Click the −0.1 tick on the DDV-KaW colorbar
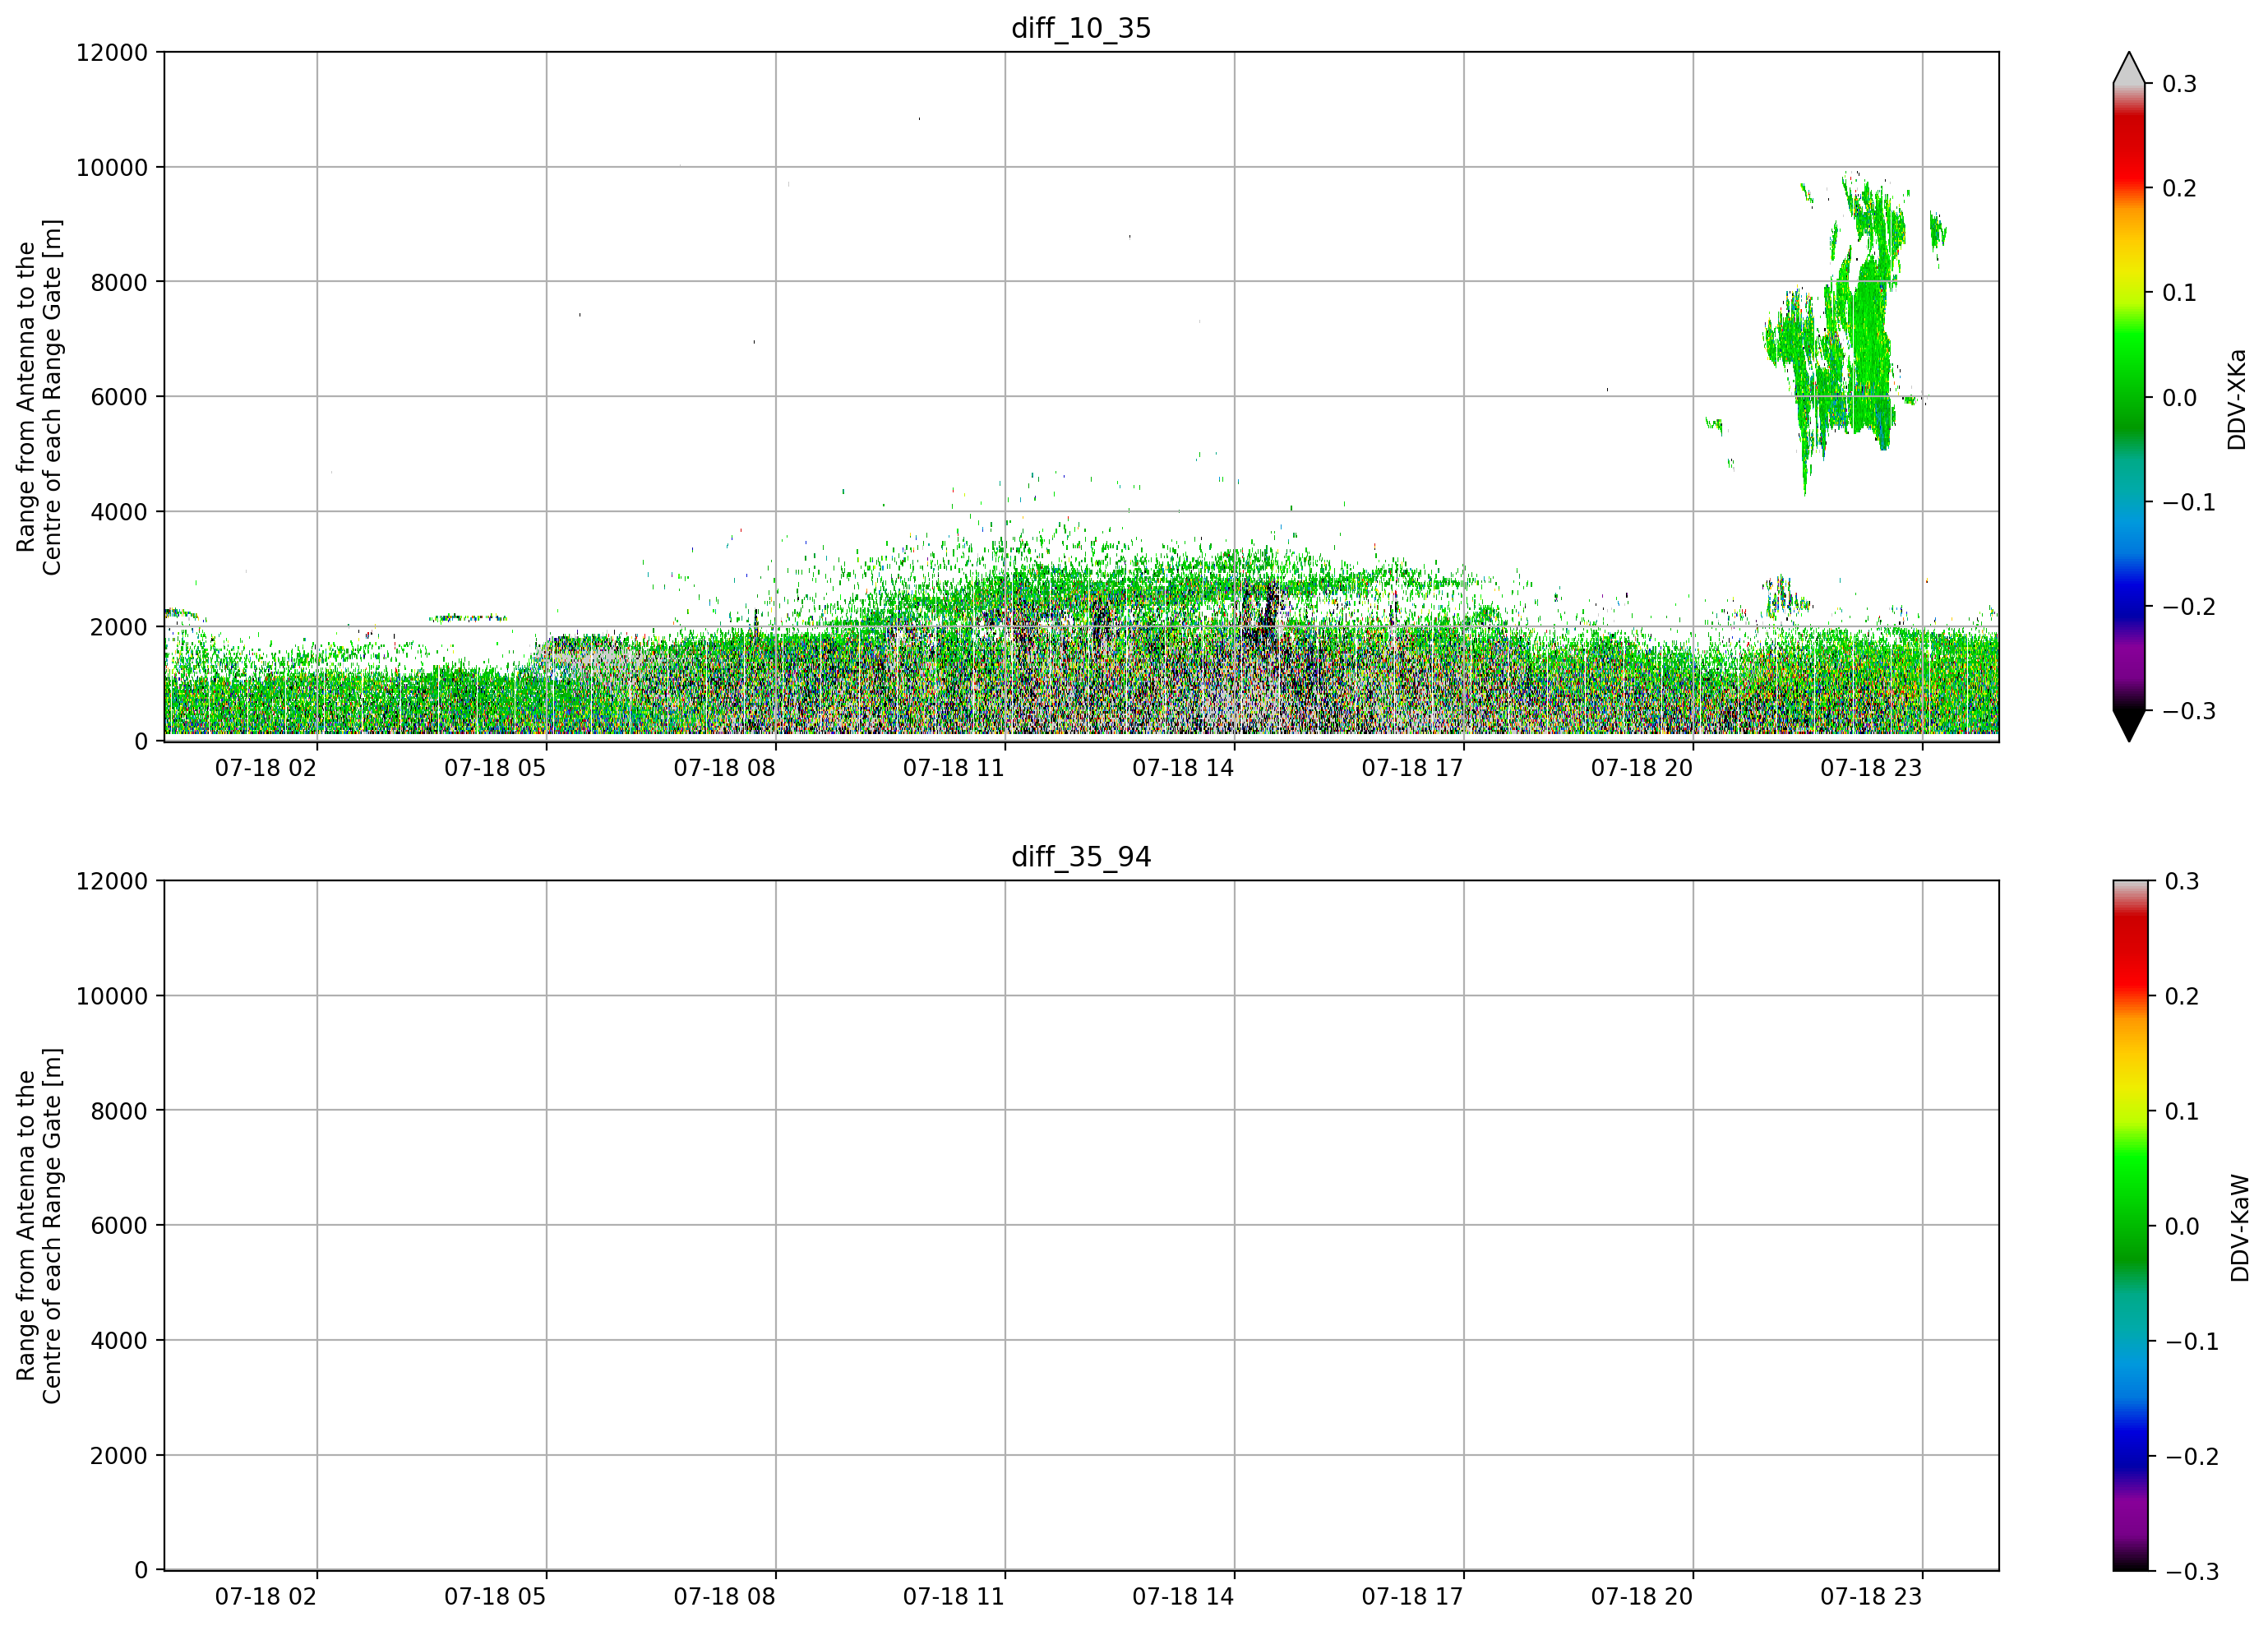This screenshot has height=1626, width=2268. point(2192,1341)
